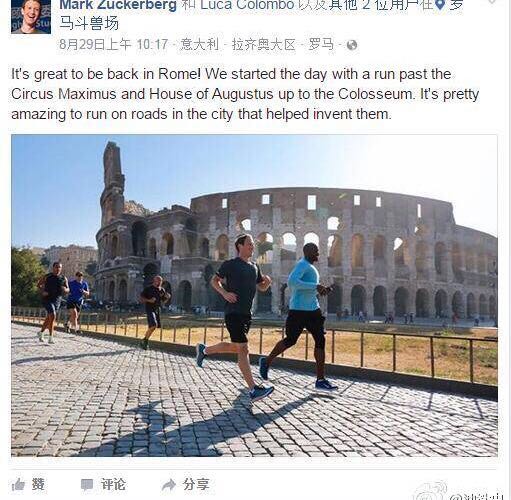Open Luca Colombo's tagged profile link
Screen dimensions: 511x500
[247, 5]
